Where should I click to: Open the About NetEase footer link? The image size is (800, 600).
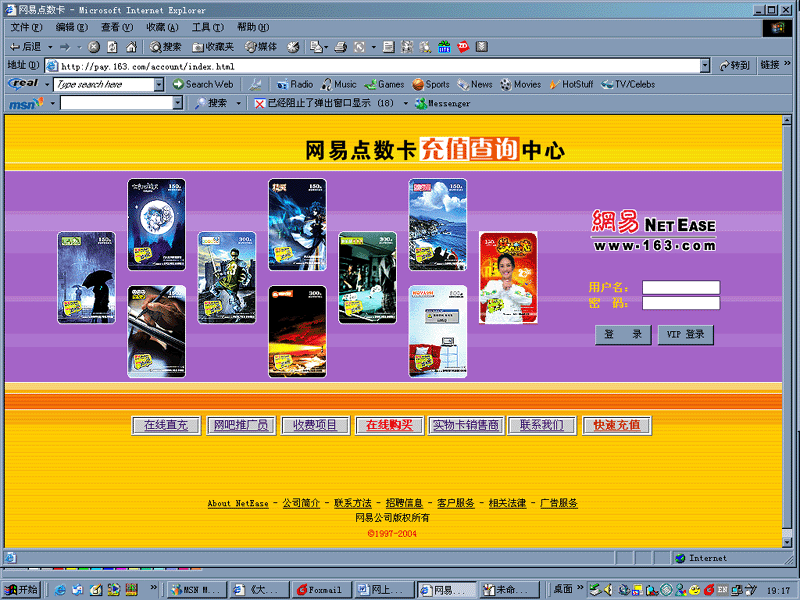pos(238,503)
